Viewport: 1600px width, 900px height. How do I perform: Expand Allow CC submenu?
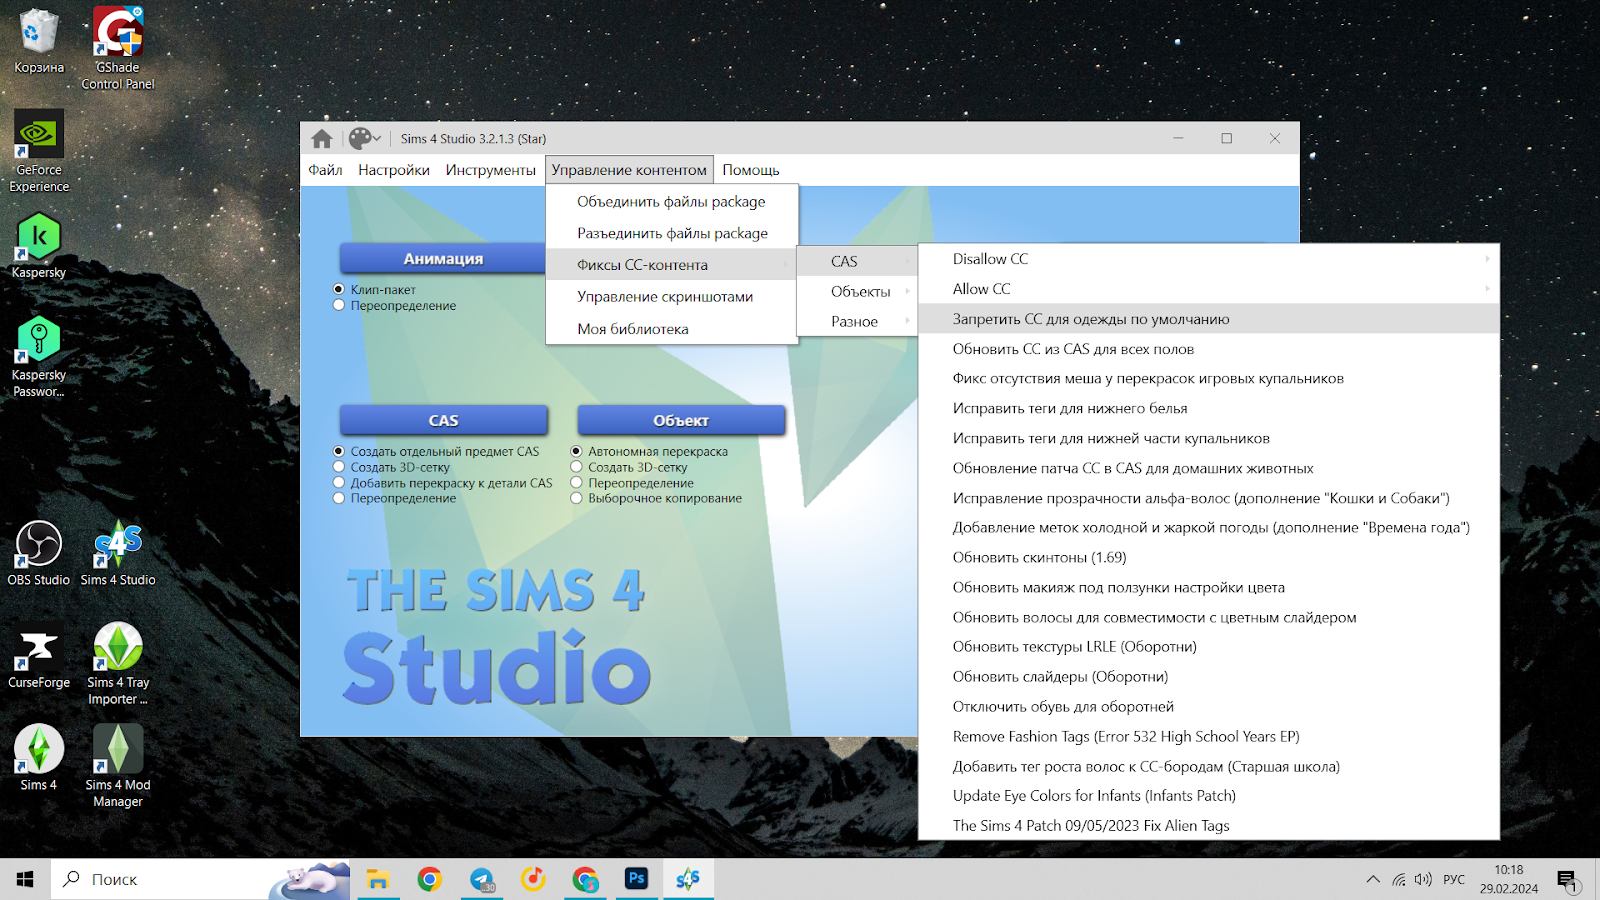[x=1208, y=289]
